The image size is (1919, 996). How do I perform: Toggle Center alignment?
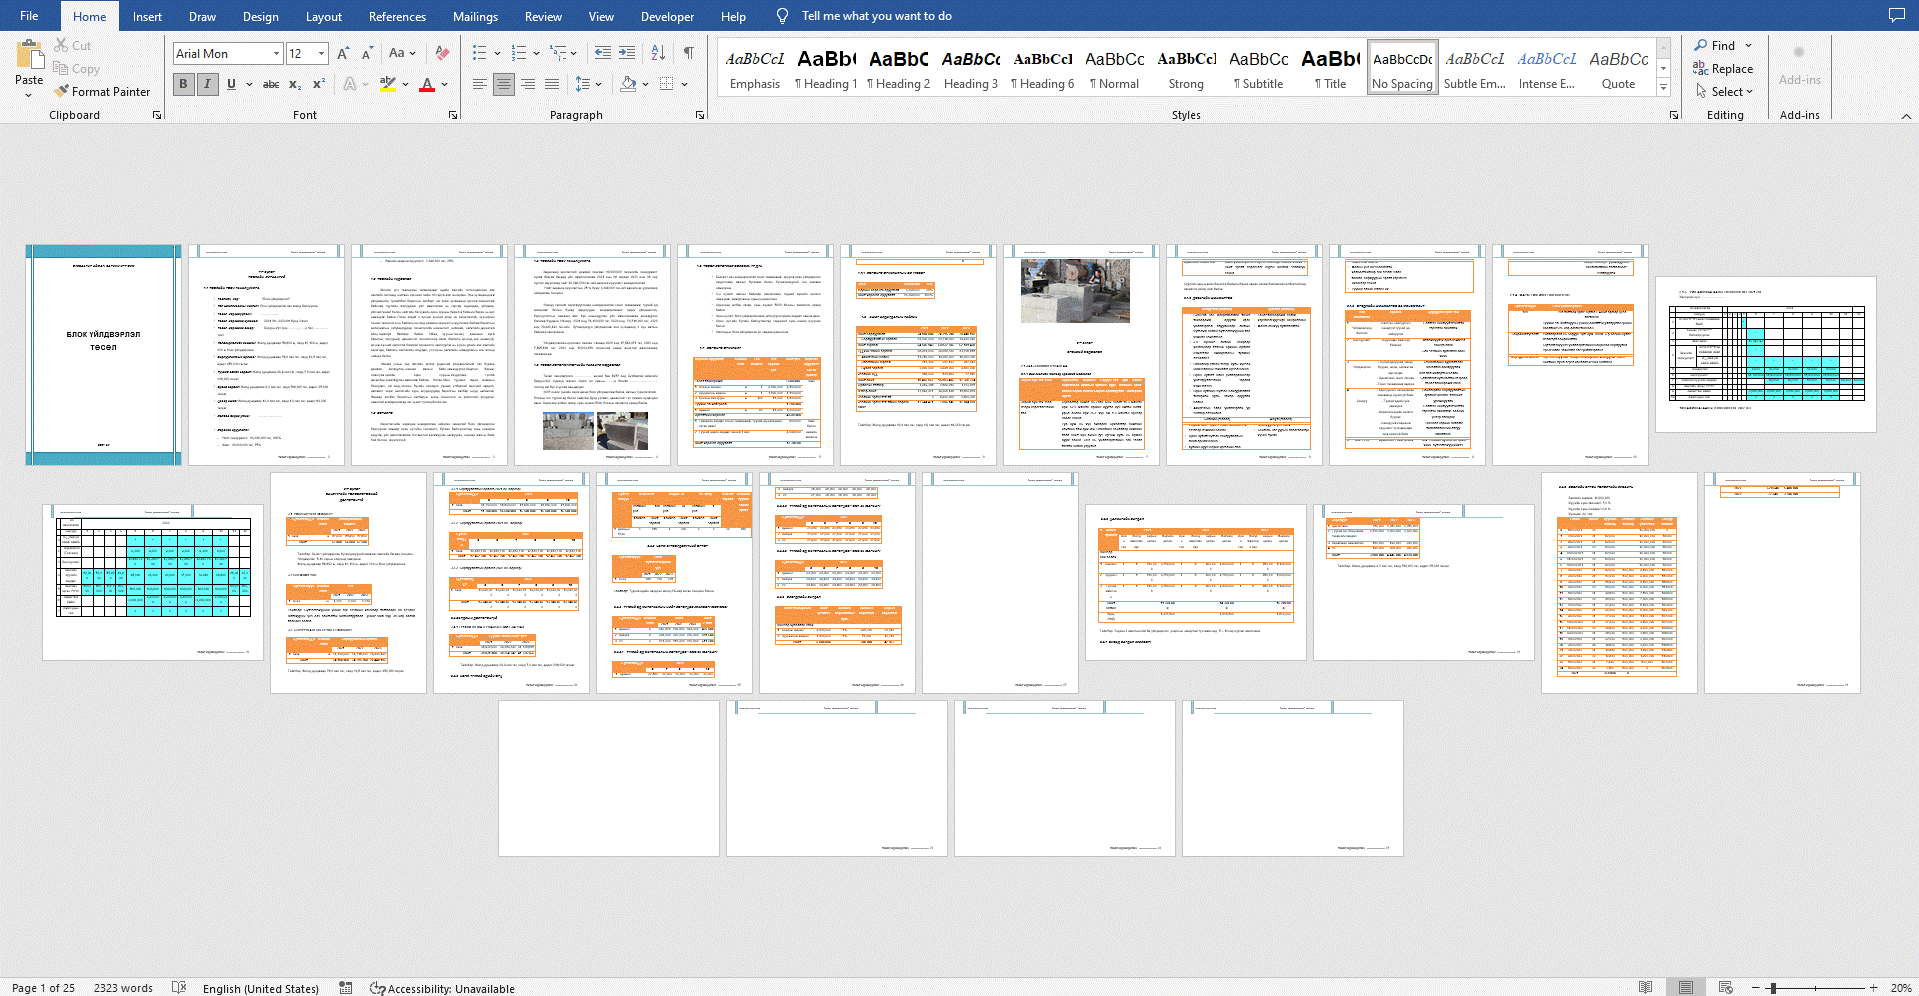click(x=504, y=84)
